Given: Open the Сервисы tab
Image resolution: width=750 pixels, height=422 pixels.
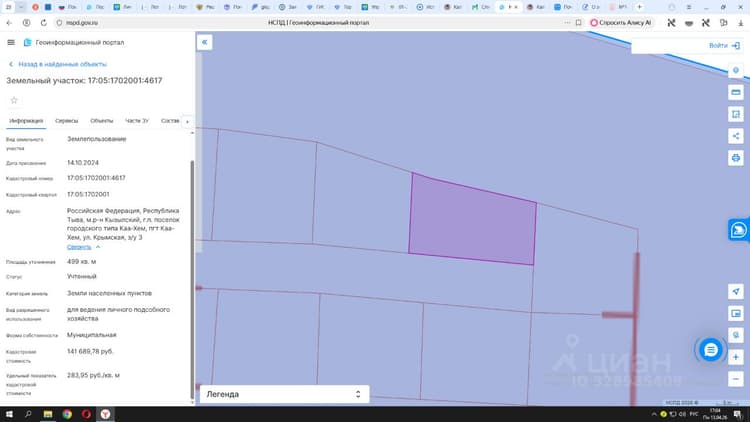Looking at the screenshot, I should click(x=66, y=121).
